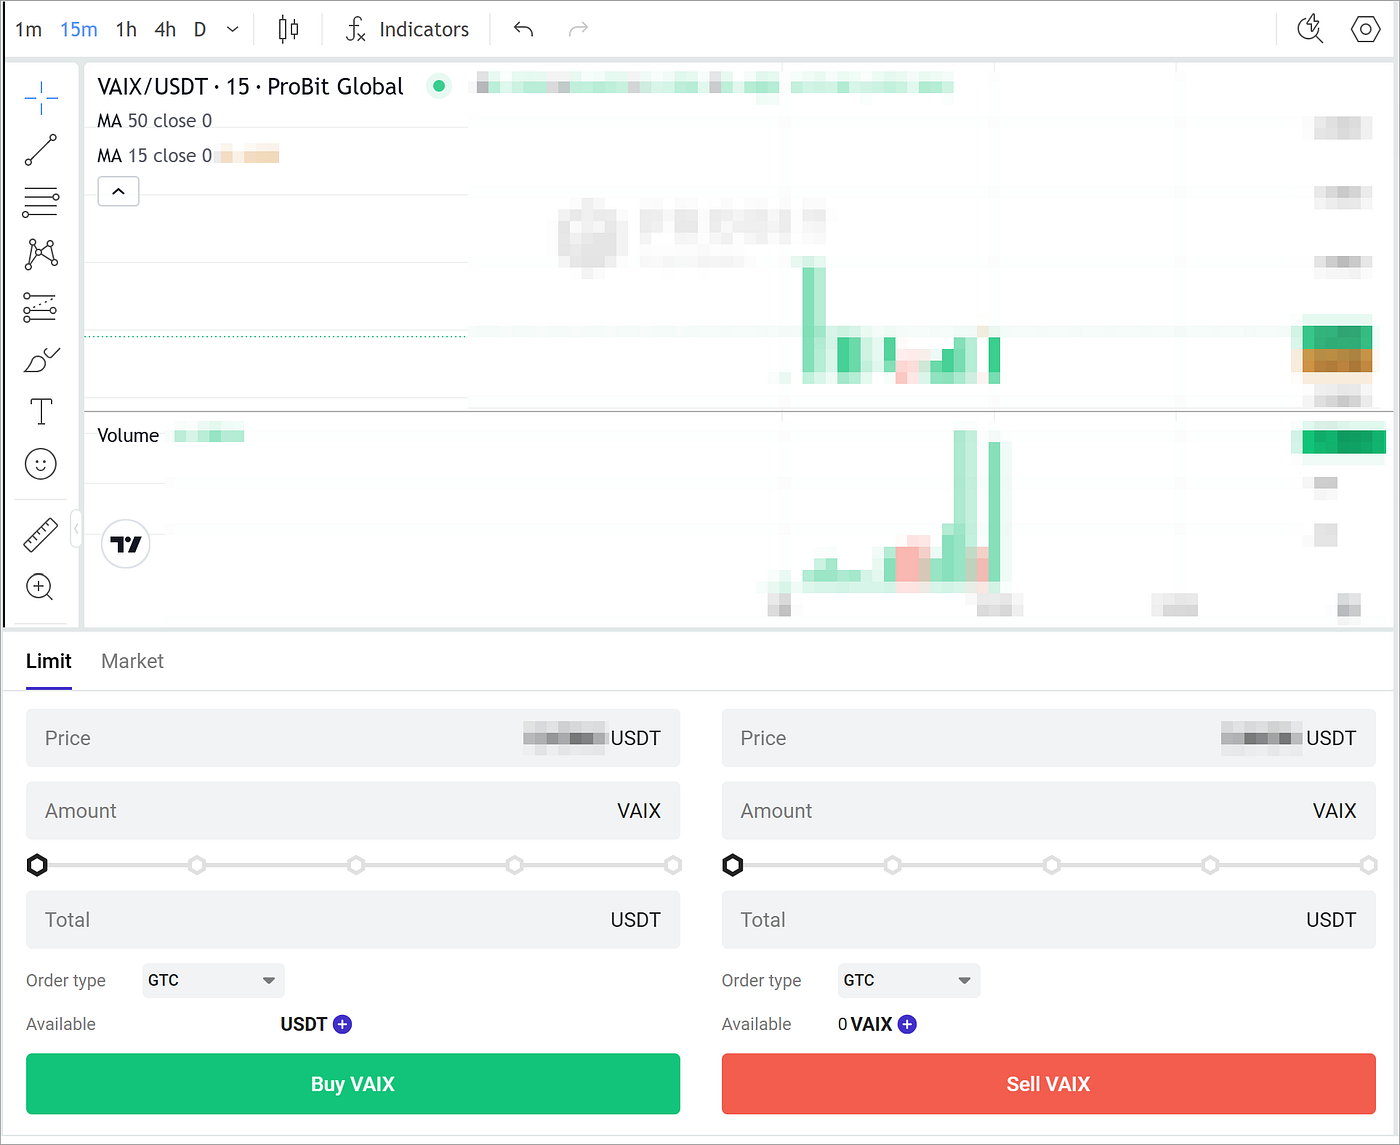Switch chart to D daily timeframe
Image resolution: width=1400 pixels, height=1145 pixels.
click(200, 29)
